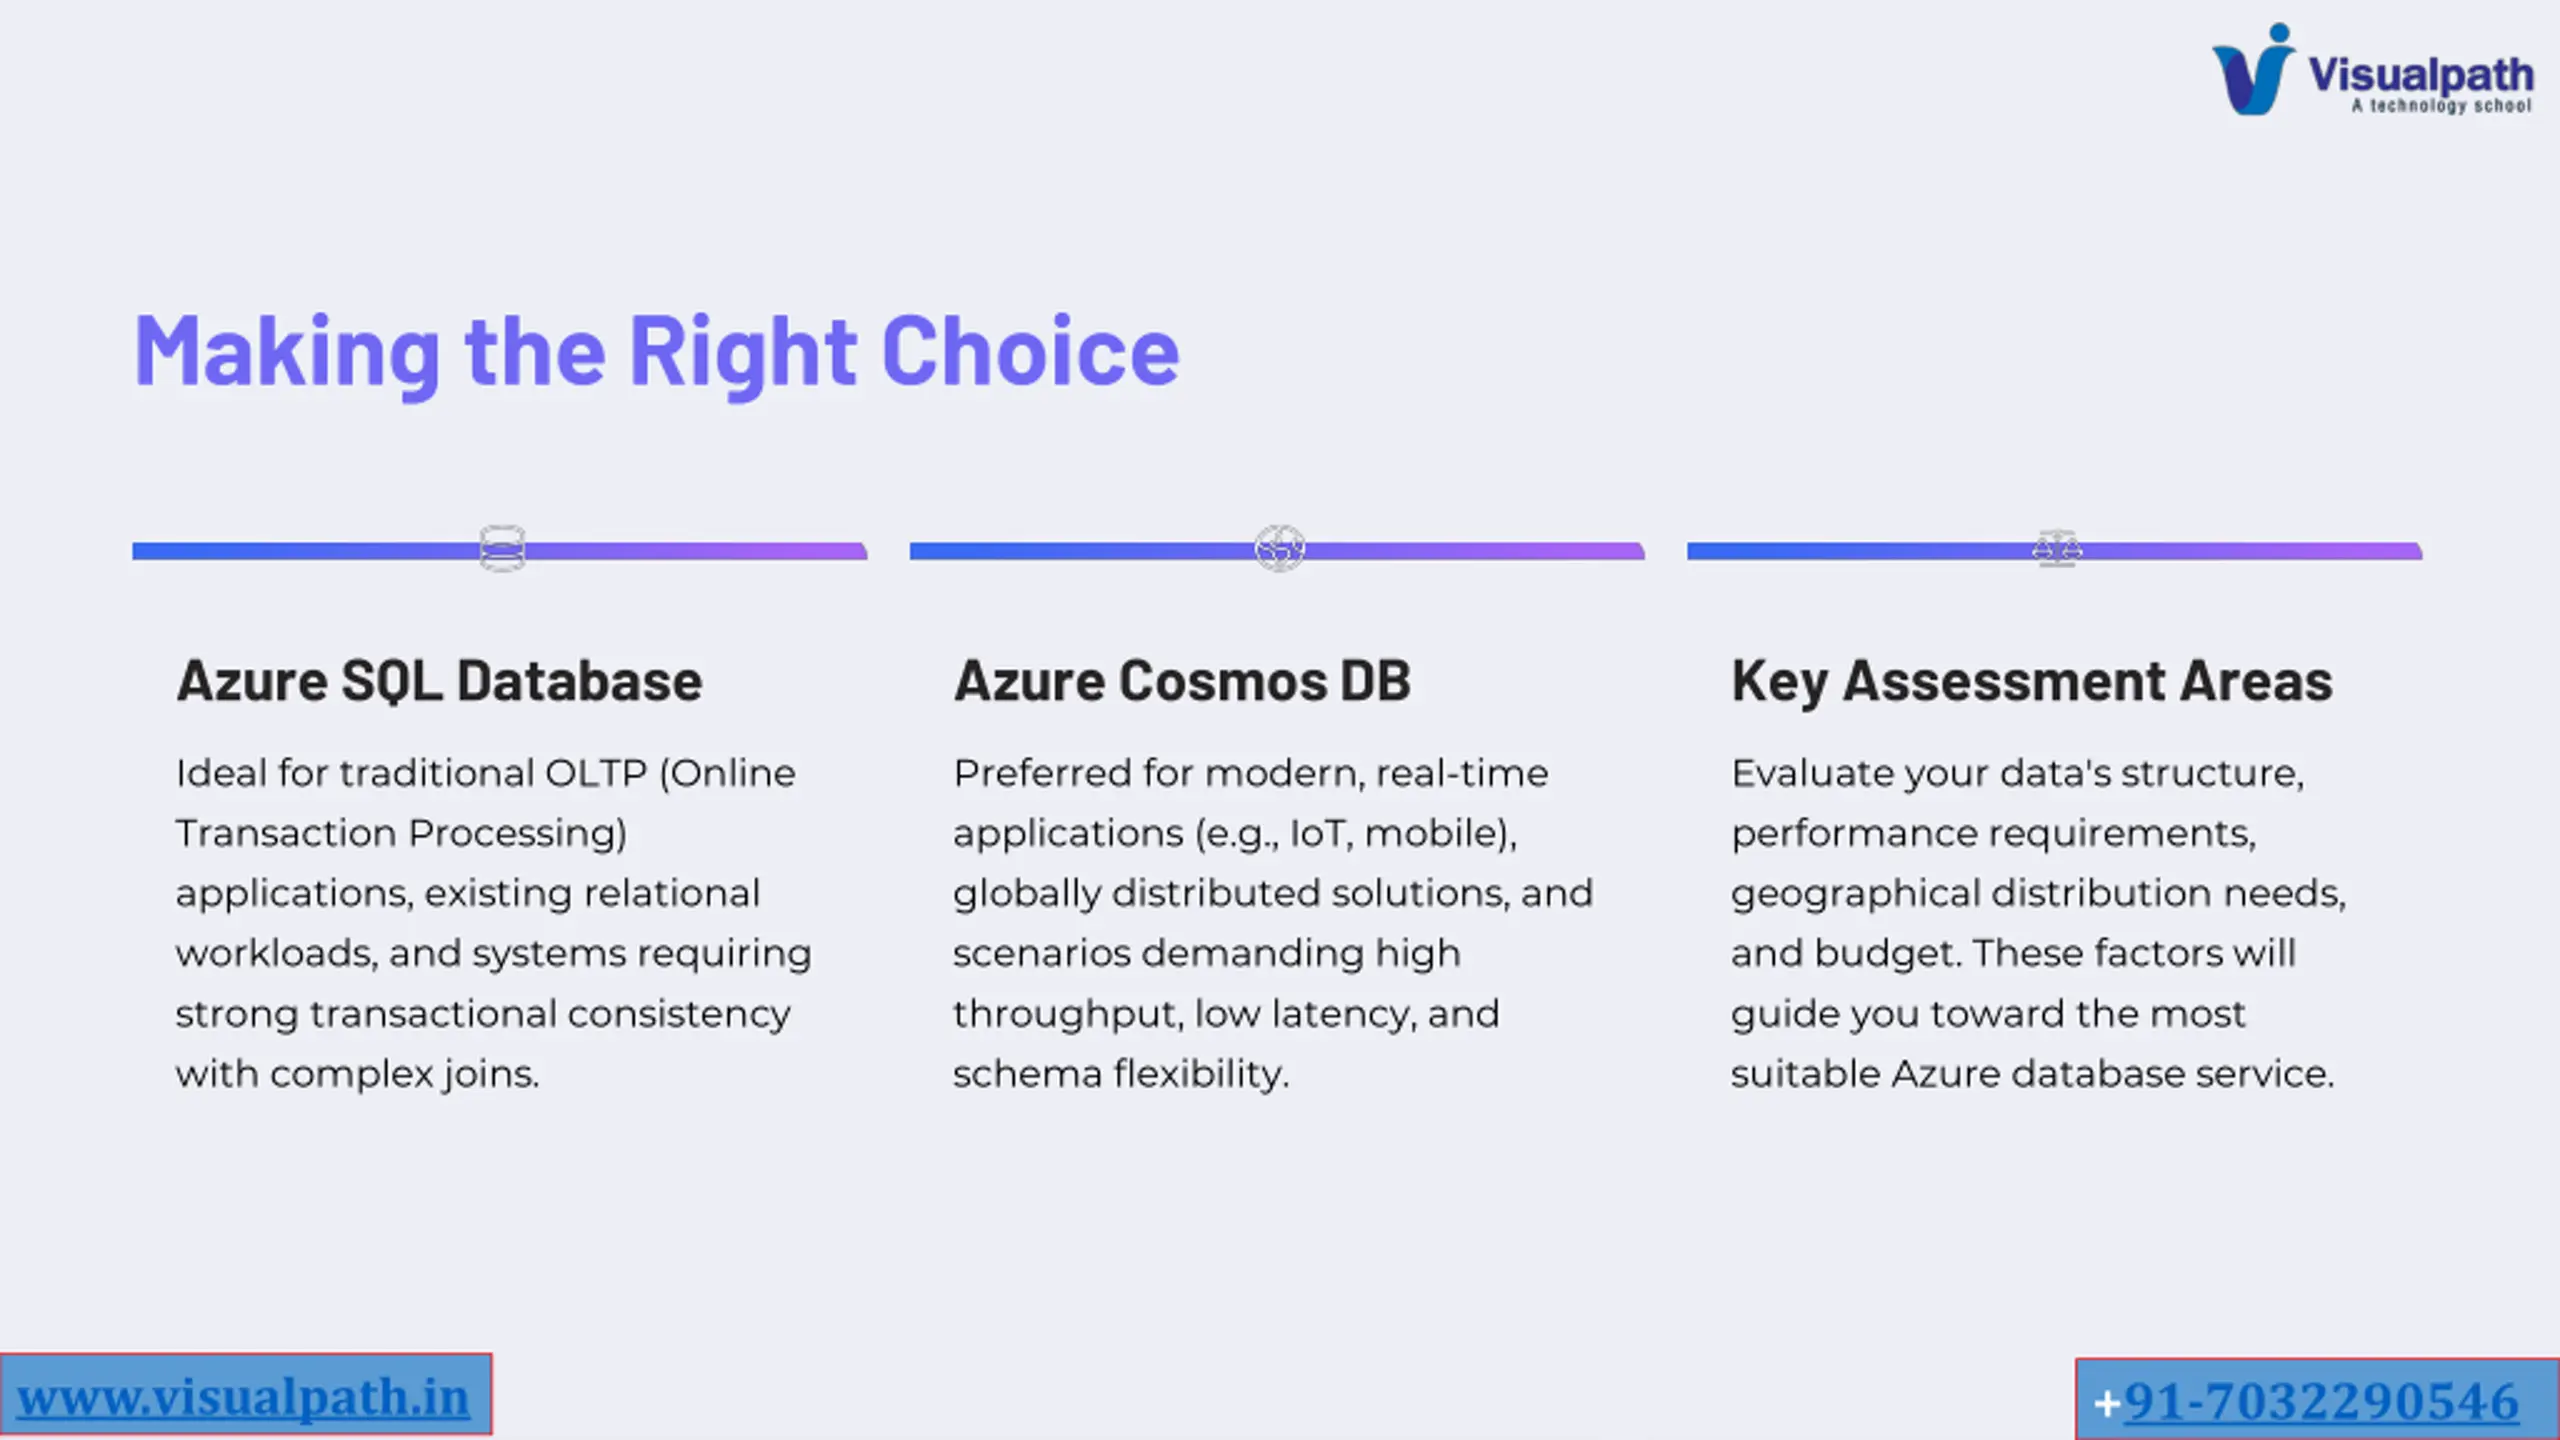Viewport: 2560px width, 1440px height.
Task: Click the paragraph mentioning IoT, mobile applications
Action: 1272,923
